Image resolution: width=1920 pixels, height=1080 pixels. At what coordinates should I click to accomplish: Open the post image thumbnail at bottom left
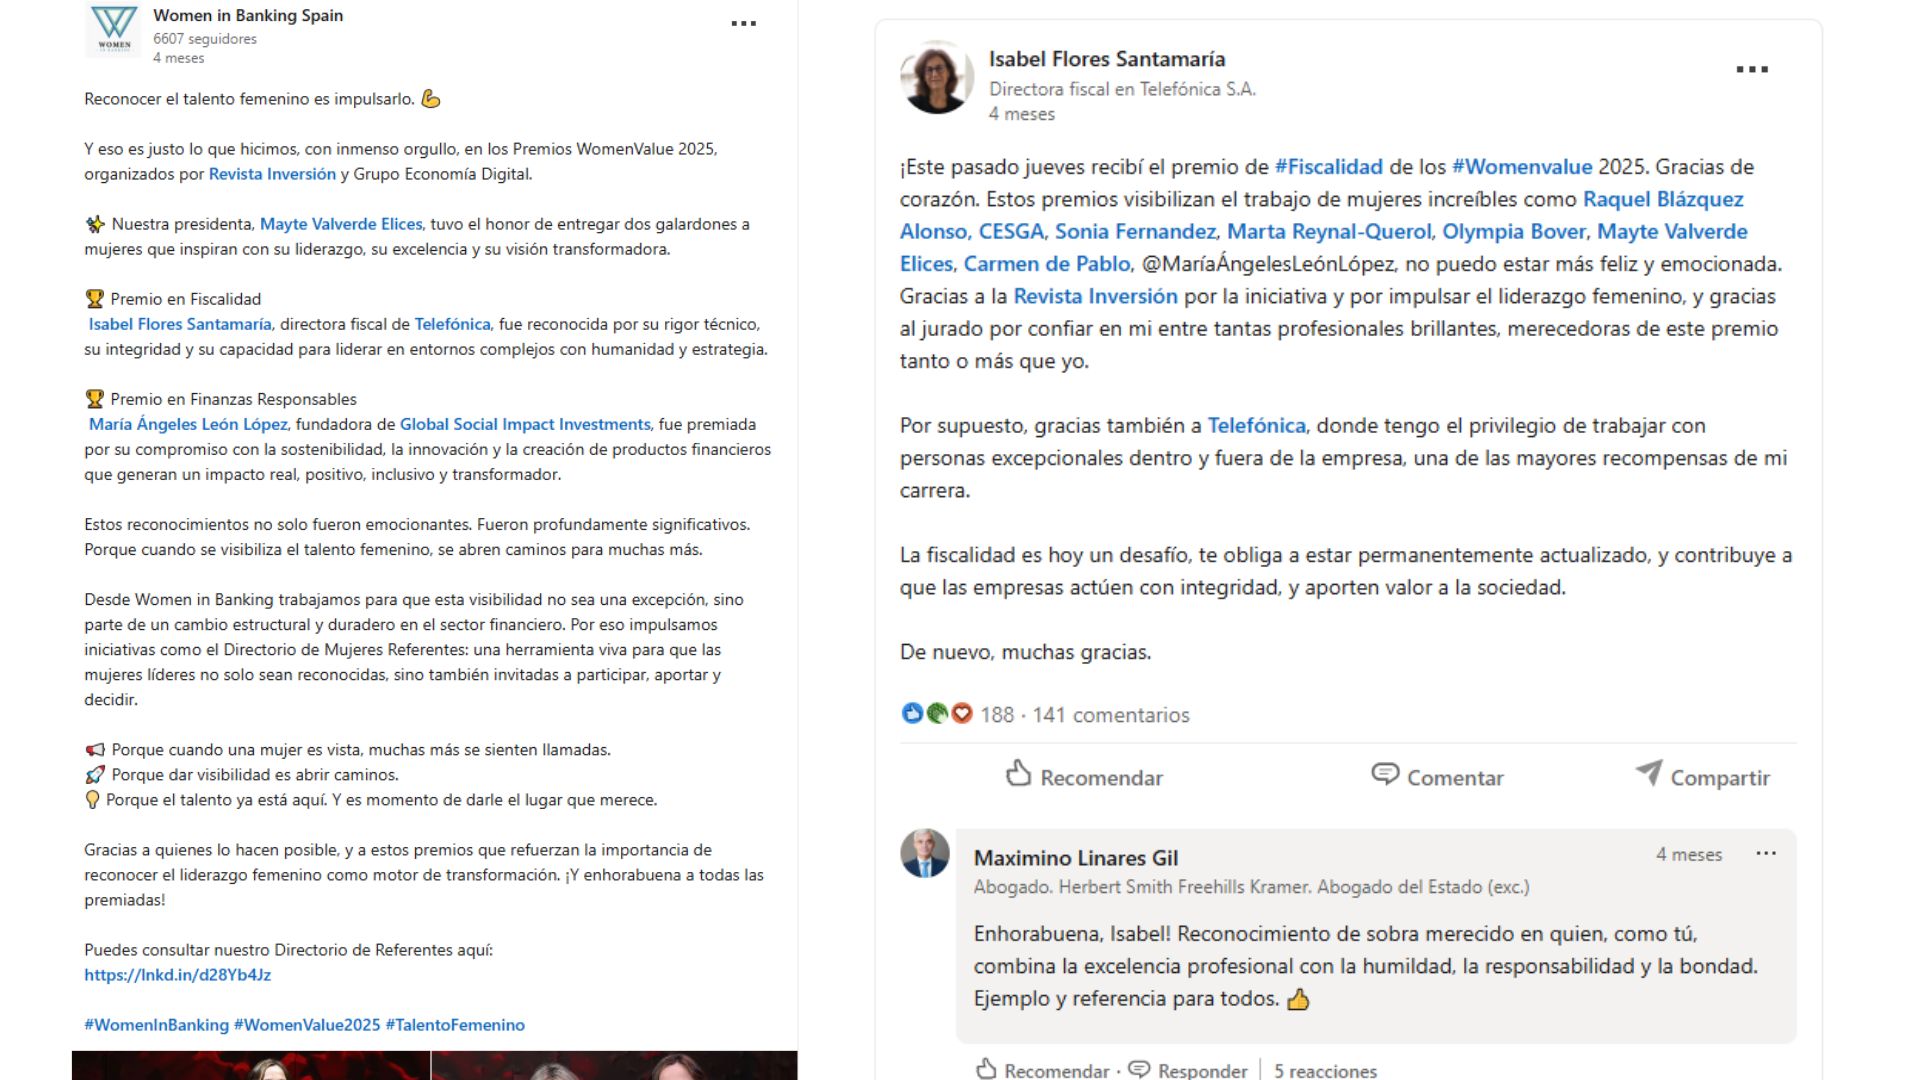point(251,1065)
